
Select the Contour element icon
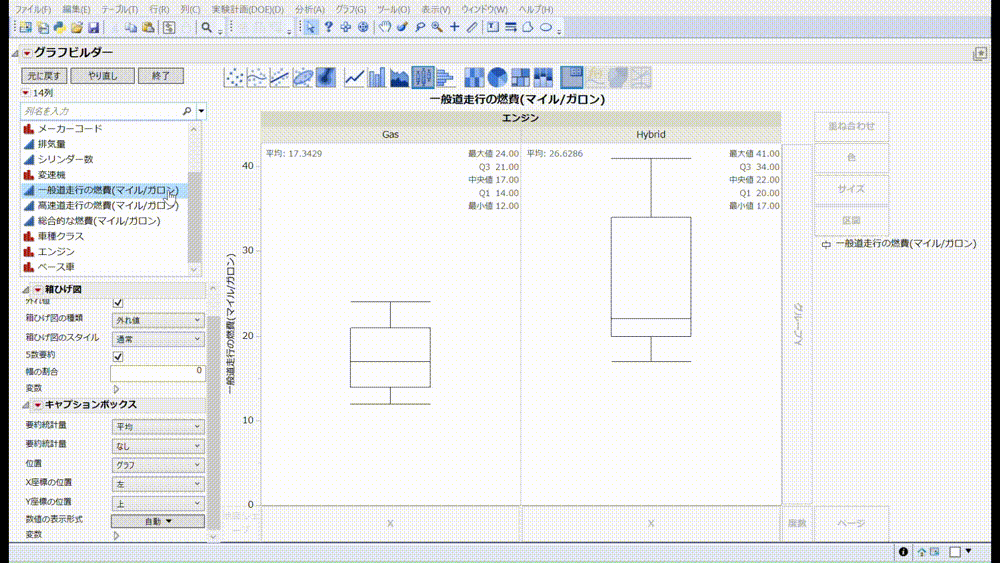tap(325, 78)
